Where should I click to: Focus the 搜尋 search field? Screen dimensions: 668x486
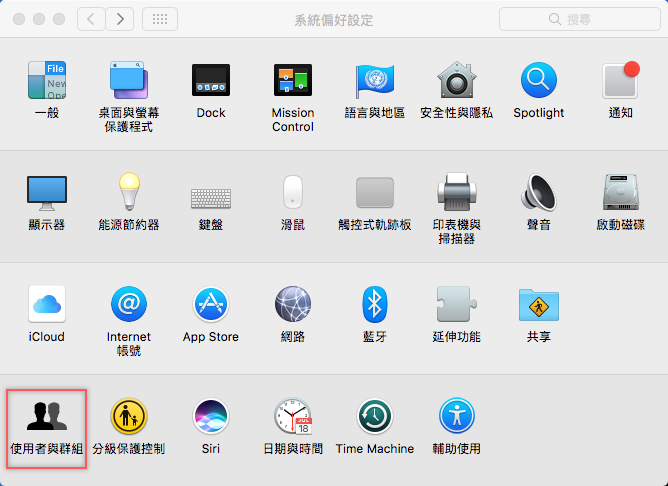coord(580,19)
